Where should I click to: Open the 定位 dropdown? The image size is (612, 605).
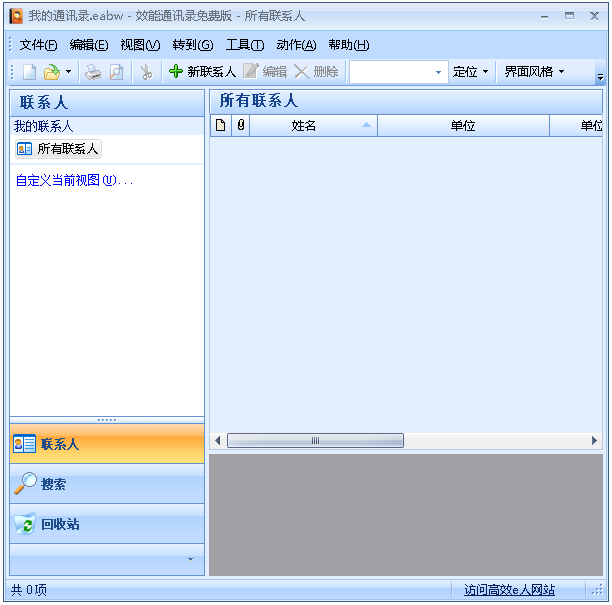click(470, 72)
